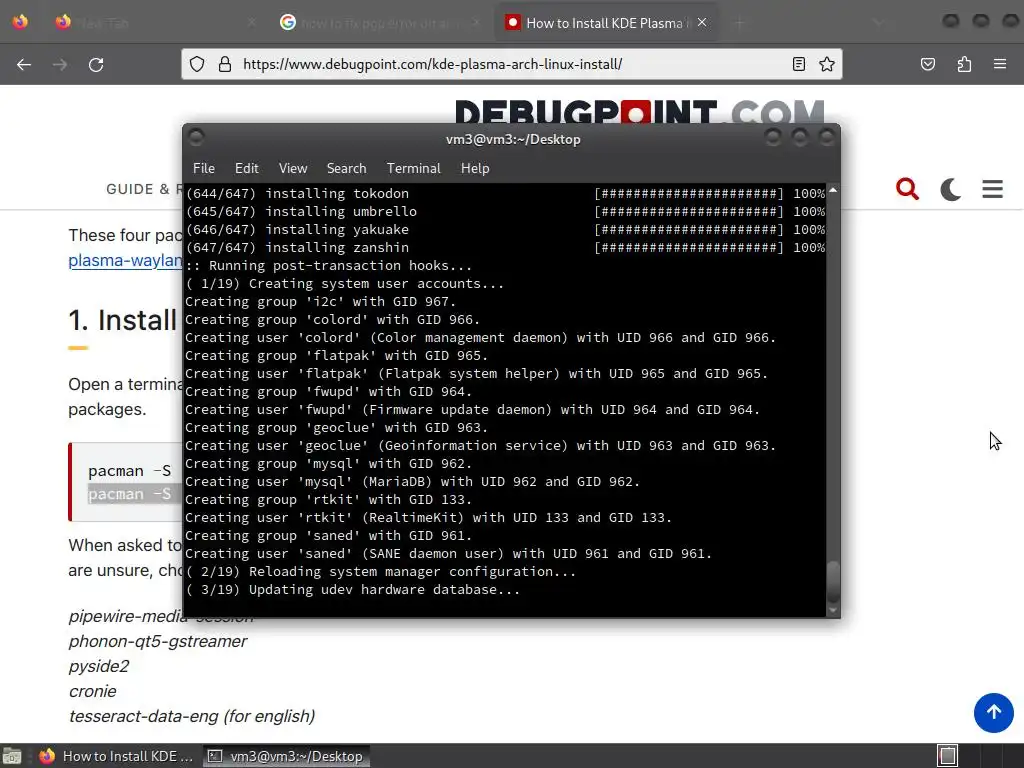Click the text 'tesseract-data-eng (for english)'
The image size is (1024, 768).
pyautogui.click(x=192, y=716)
